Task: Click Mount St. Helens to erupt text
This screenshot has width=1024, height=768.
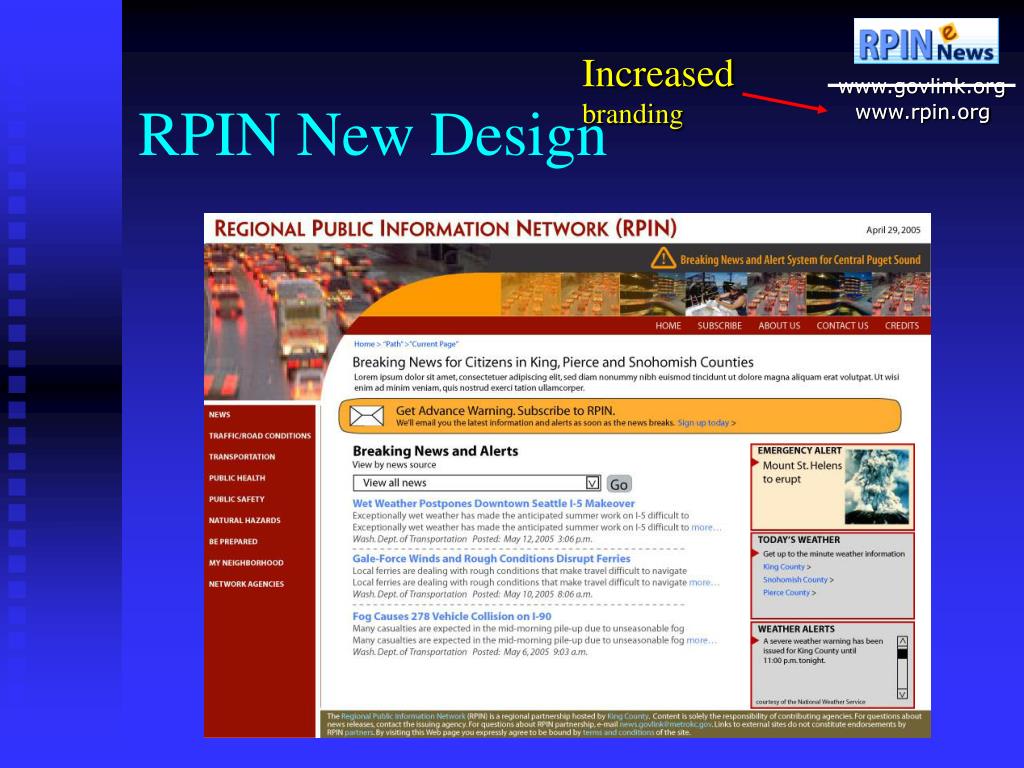Action: 802,472
